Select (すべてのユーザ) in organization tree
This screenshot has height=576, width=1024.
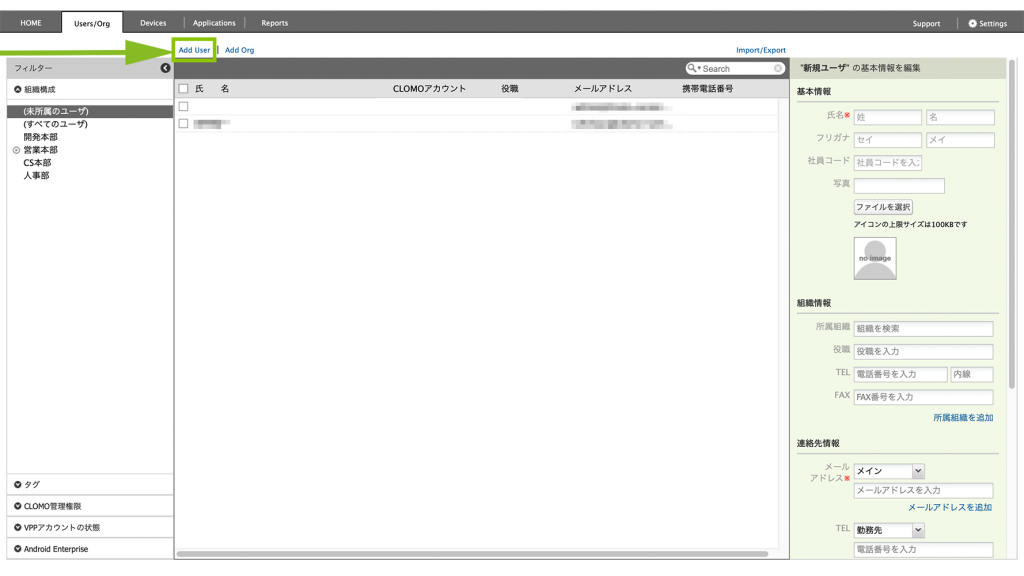click(56, 124)
